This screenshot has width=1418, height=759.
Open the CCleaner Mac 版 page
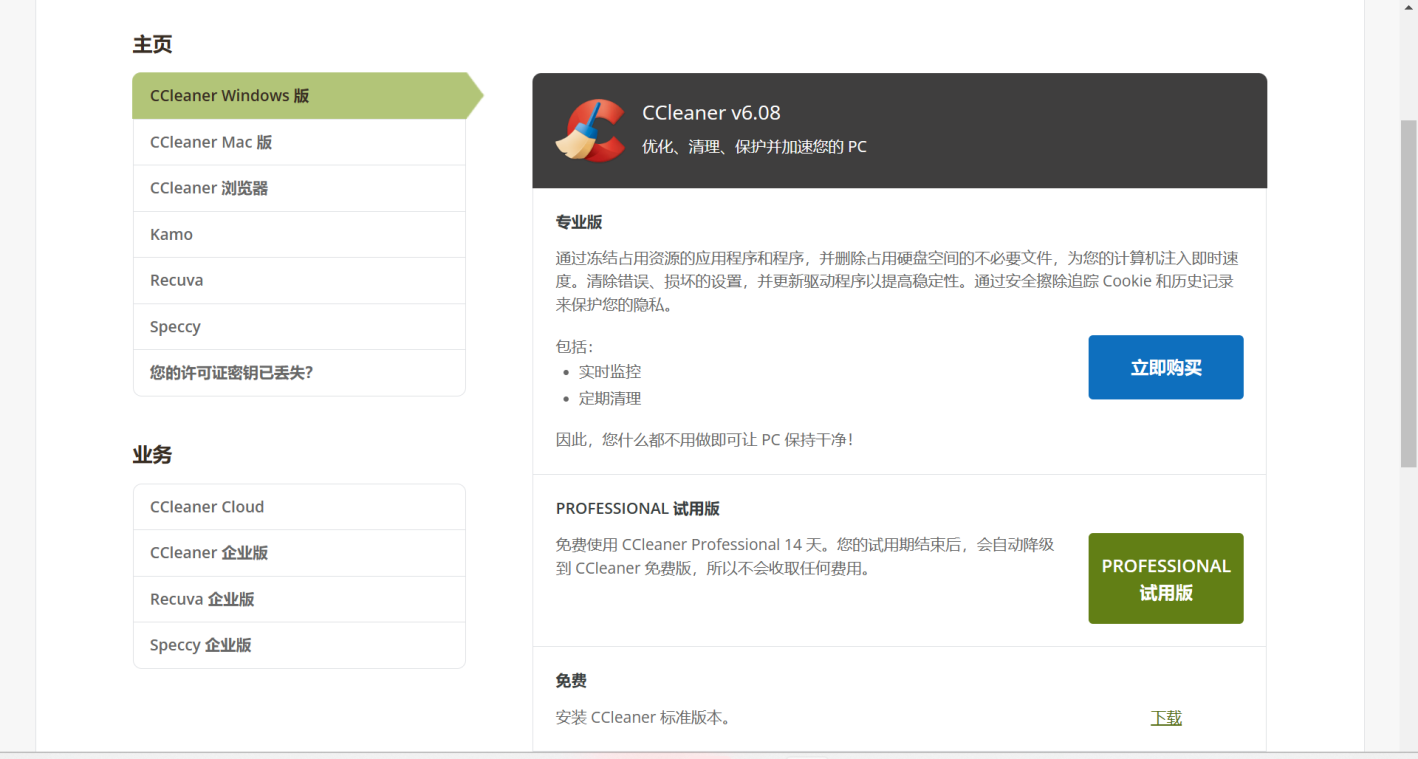click(210, 142)
